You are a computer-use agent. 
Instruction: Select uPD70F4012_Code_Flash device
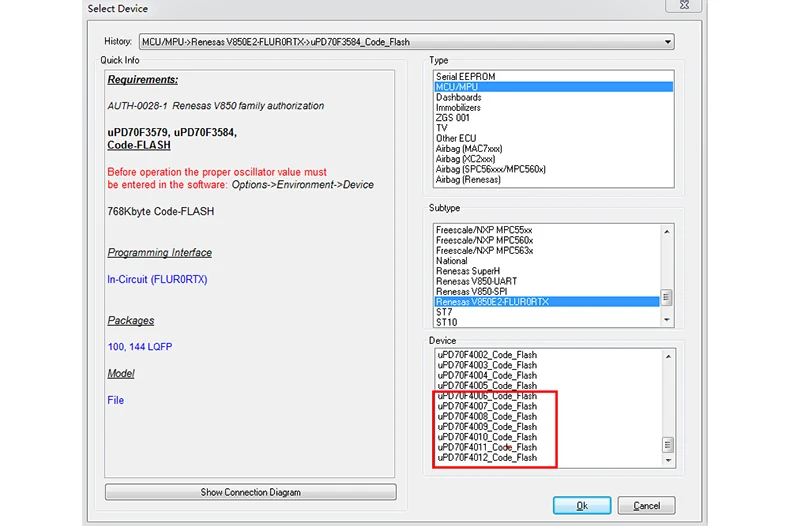click(x=548, y=457)
